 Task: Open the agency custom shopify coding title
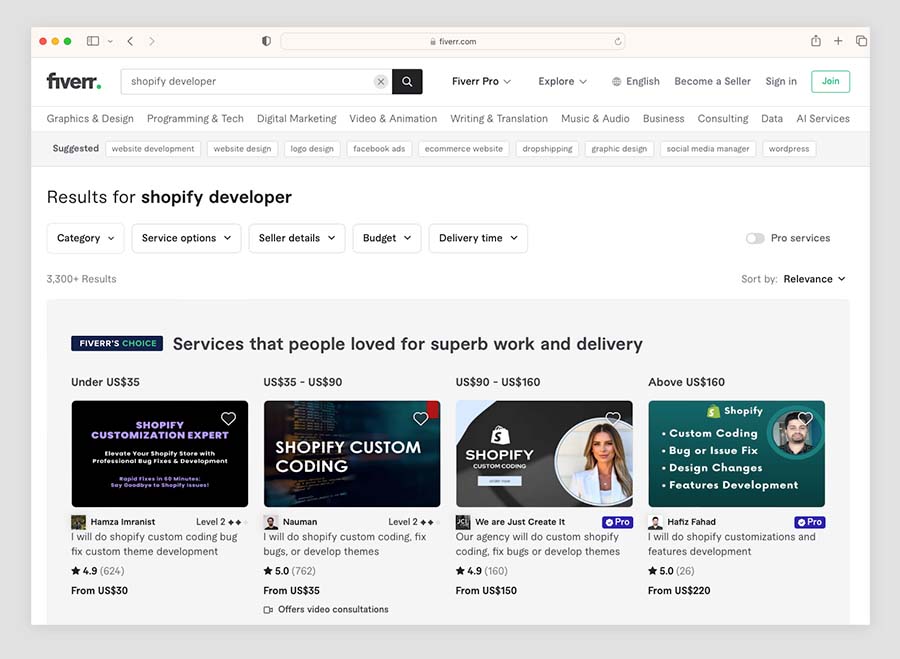(x=538, y=544)
